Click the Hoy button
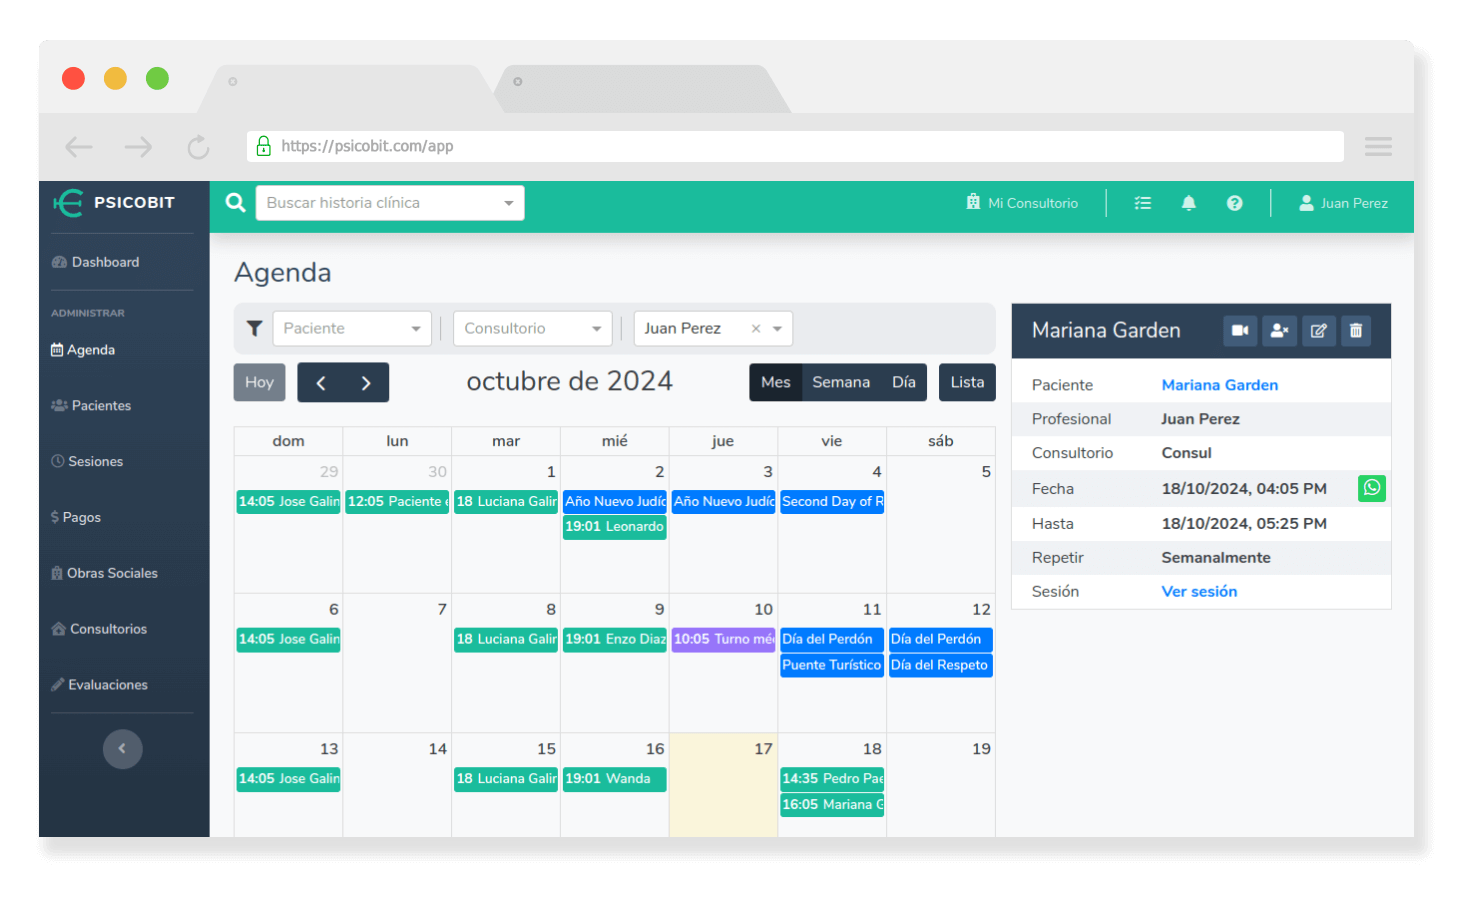This screenshot has height=920, width=1483. 259,383
